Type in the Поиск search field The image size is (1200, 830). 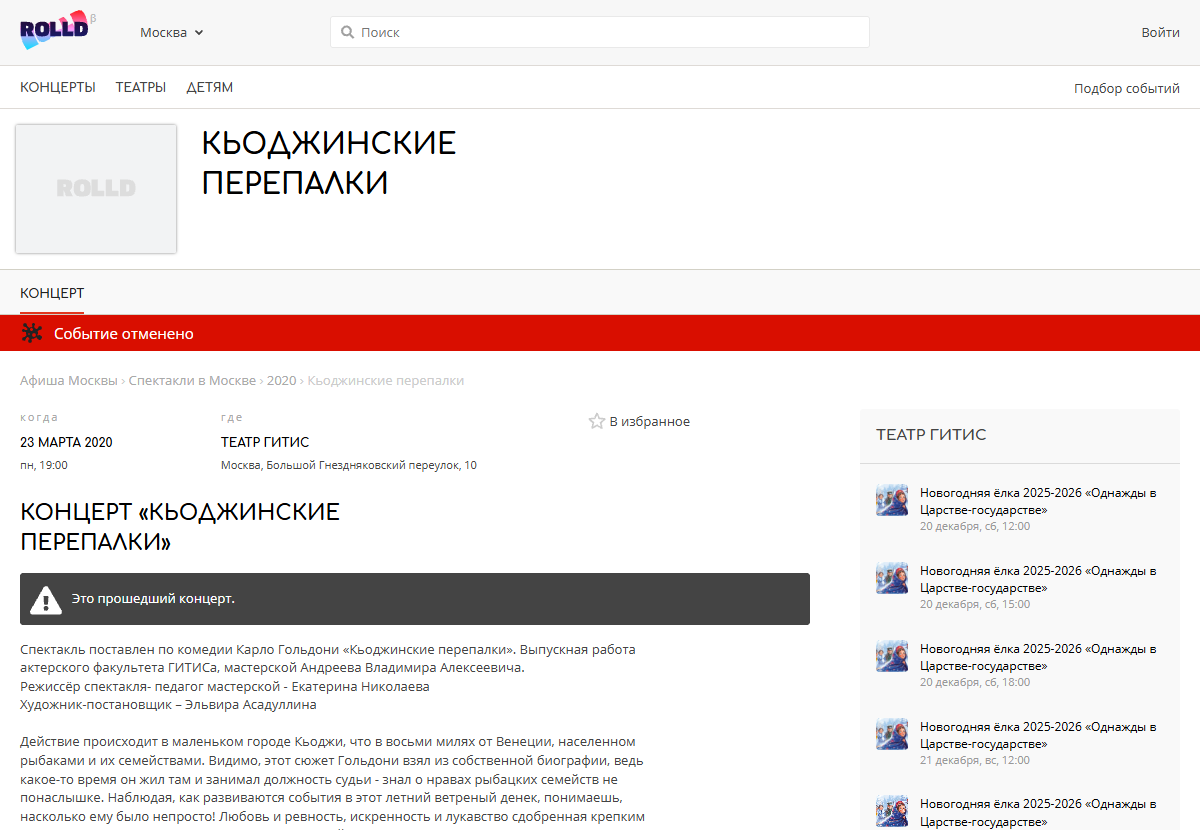click(x=610, y=32)
